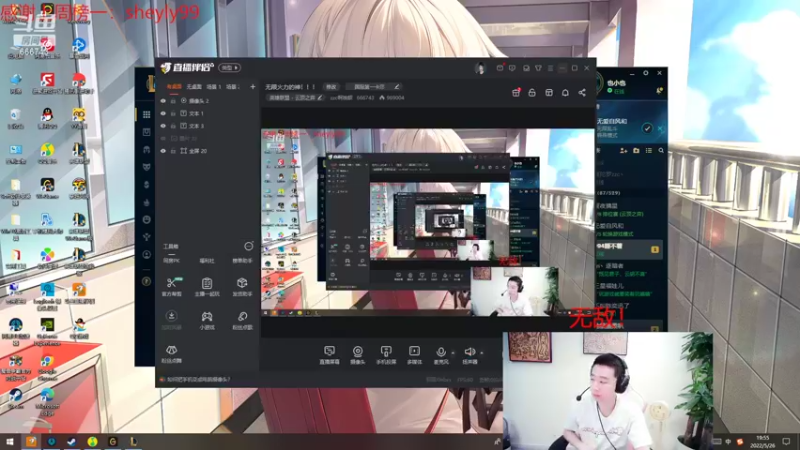Open the Steam icon on the taskbar

(x=71, y=441)
